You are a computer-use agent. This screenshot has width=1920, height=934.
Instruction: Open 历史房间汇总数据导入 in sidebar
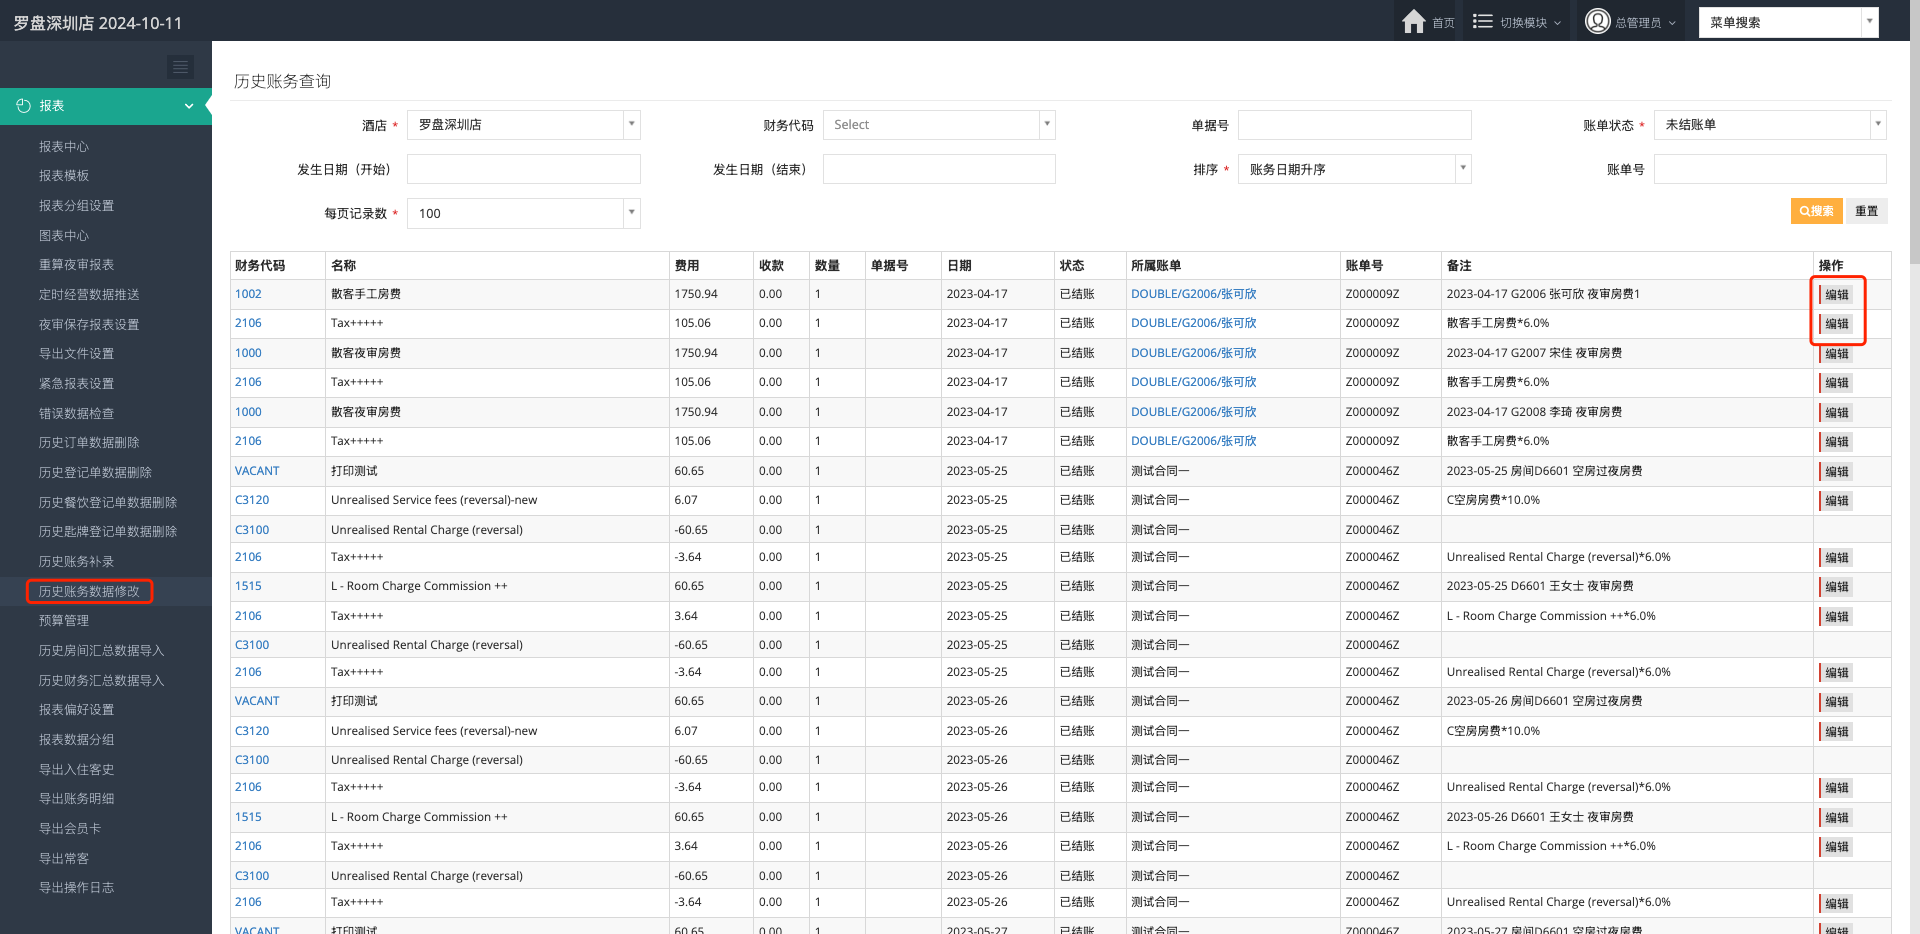tap(101, 651)
